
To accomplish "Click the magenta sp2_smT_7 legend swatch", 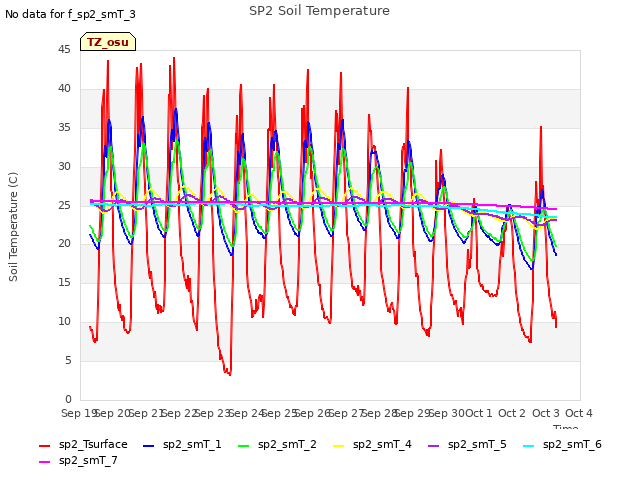I will point(44,462).
